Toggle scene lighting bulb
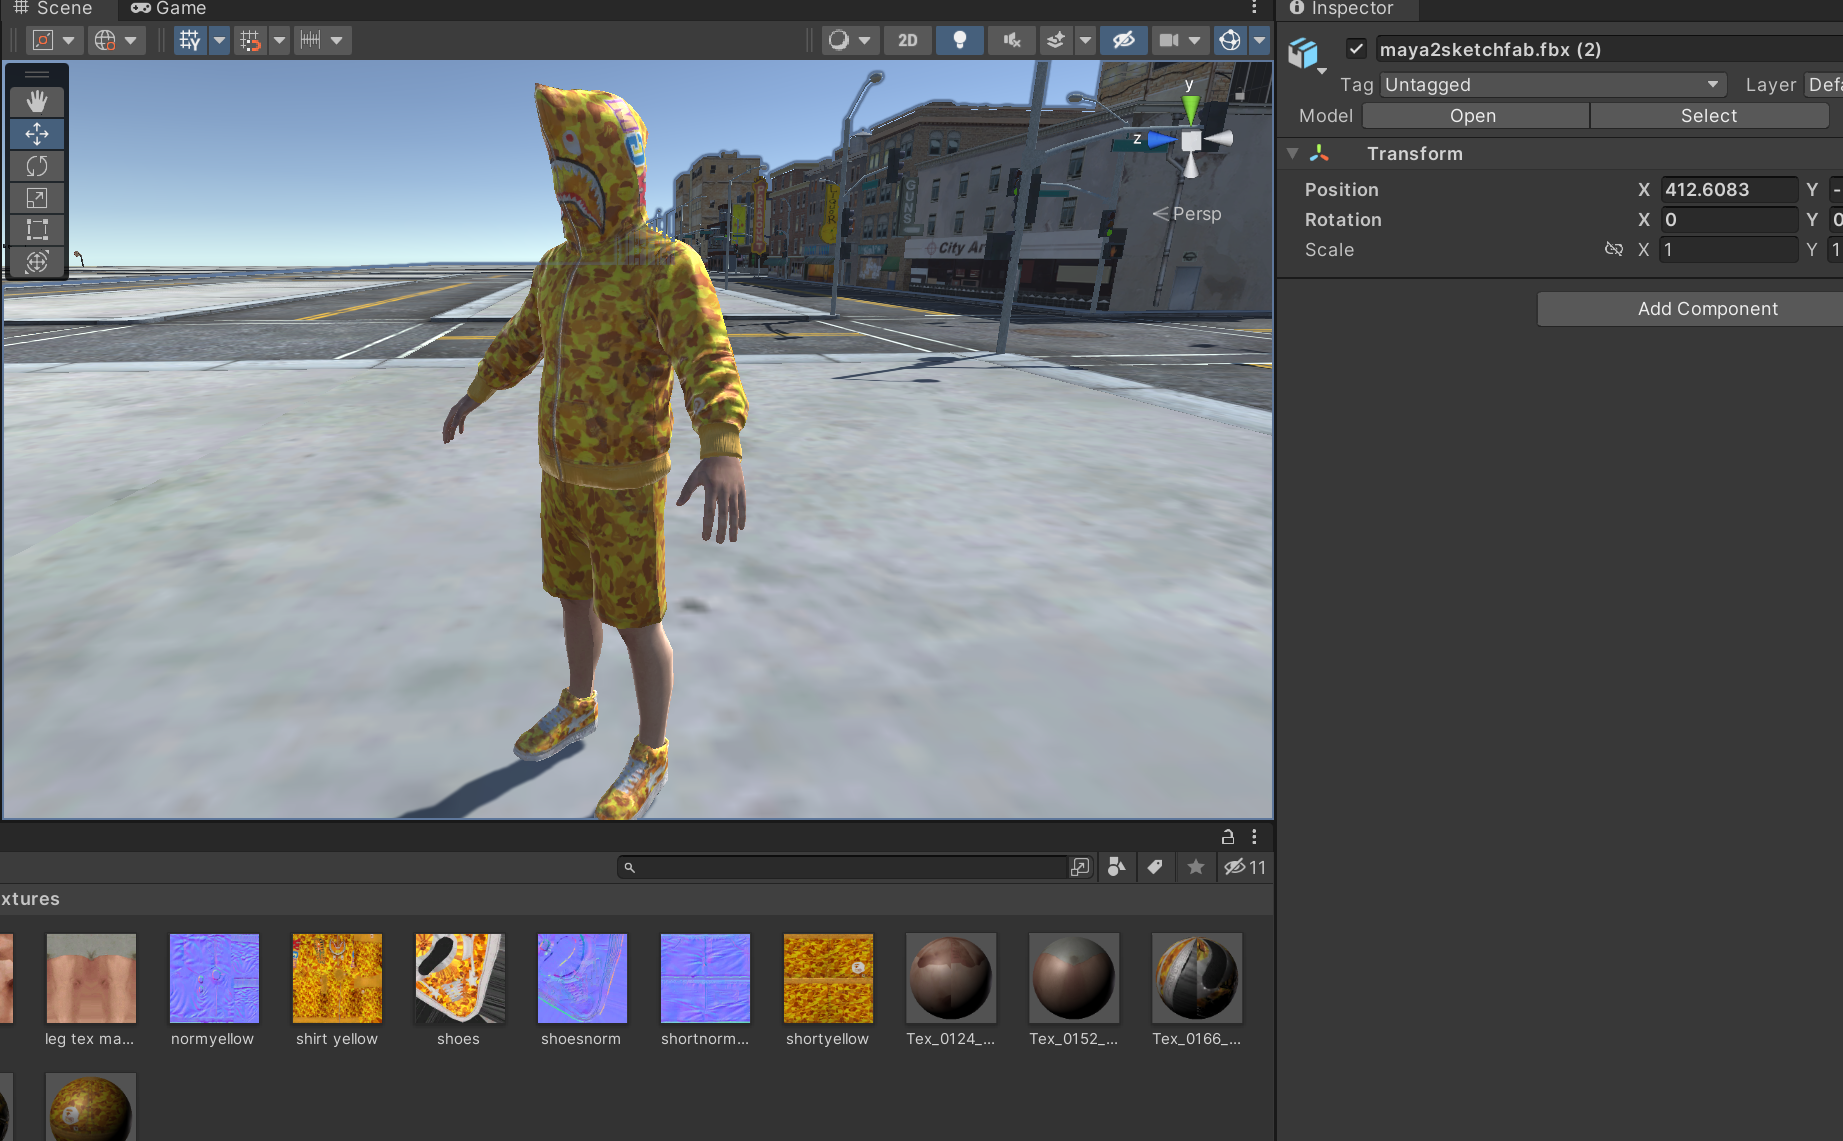The image size is (1843, 1141). 960,40
